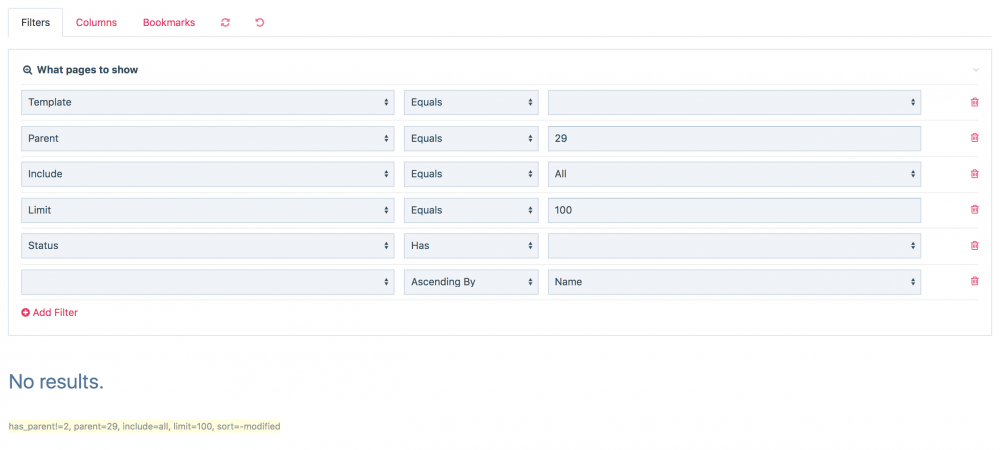
Task: Open the Include value dropdown showing All
Action: pyautogui.click(x=734, y=174)
